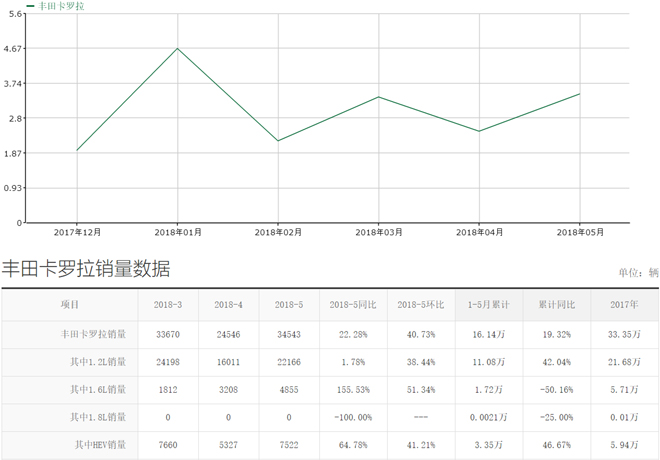Click the 42.04% cell
Screen dimensions: 660x460
click(x=556, y=362)
